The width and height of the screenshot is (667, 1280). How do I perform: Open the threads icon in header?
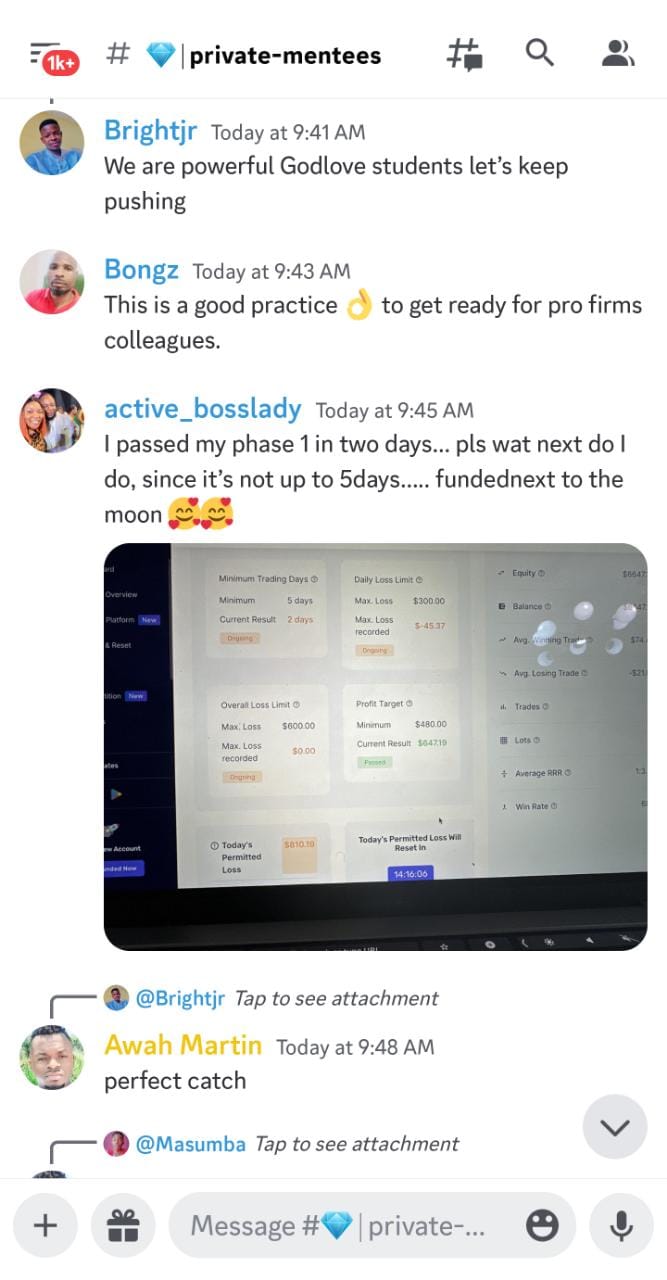click(464, 54)
